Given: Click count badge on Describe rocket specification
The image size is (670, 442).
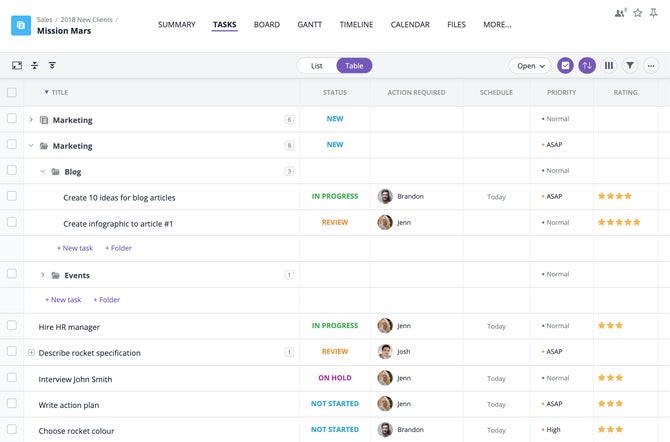Looking at the screenshot, I should coord(289,352).
